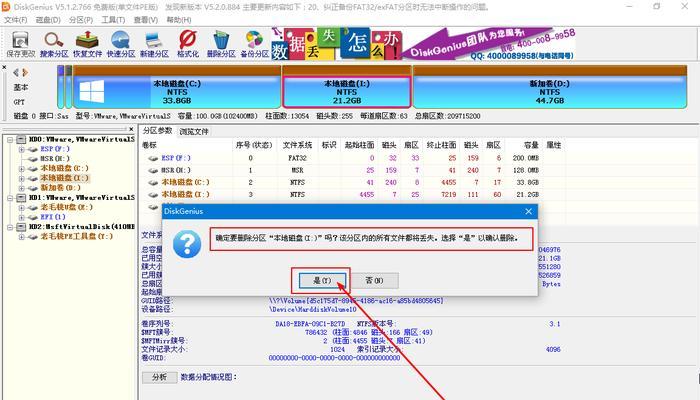Click the 卷标 column header
The width and height of the screenshot is (700, 400).
pyautogui.click(x=150, y=145)
